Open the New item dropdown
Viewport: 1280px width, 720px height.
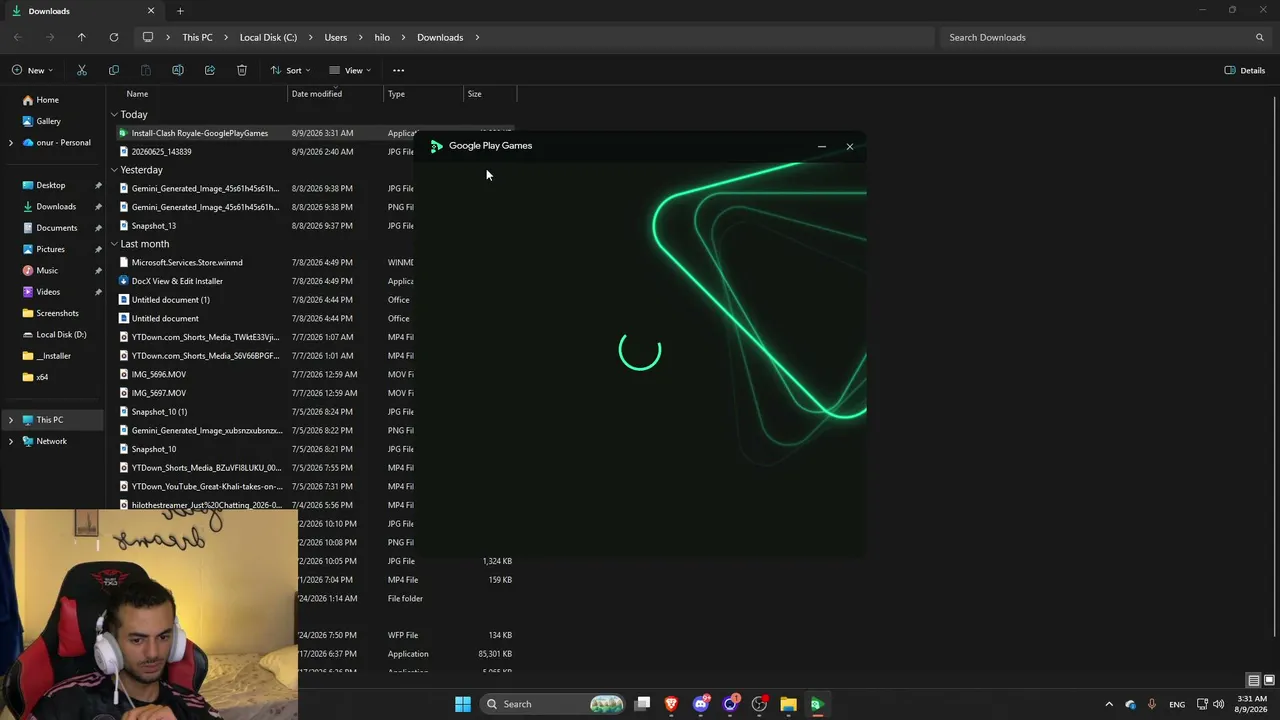point(32,70)
